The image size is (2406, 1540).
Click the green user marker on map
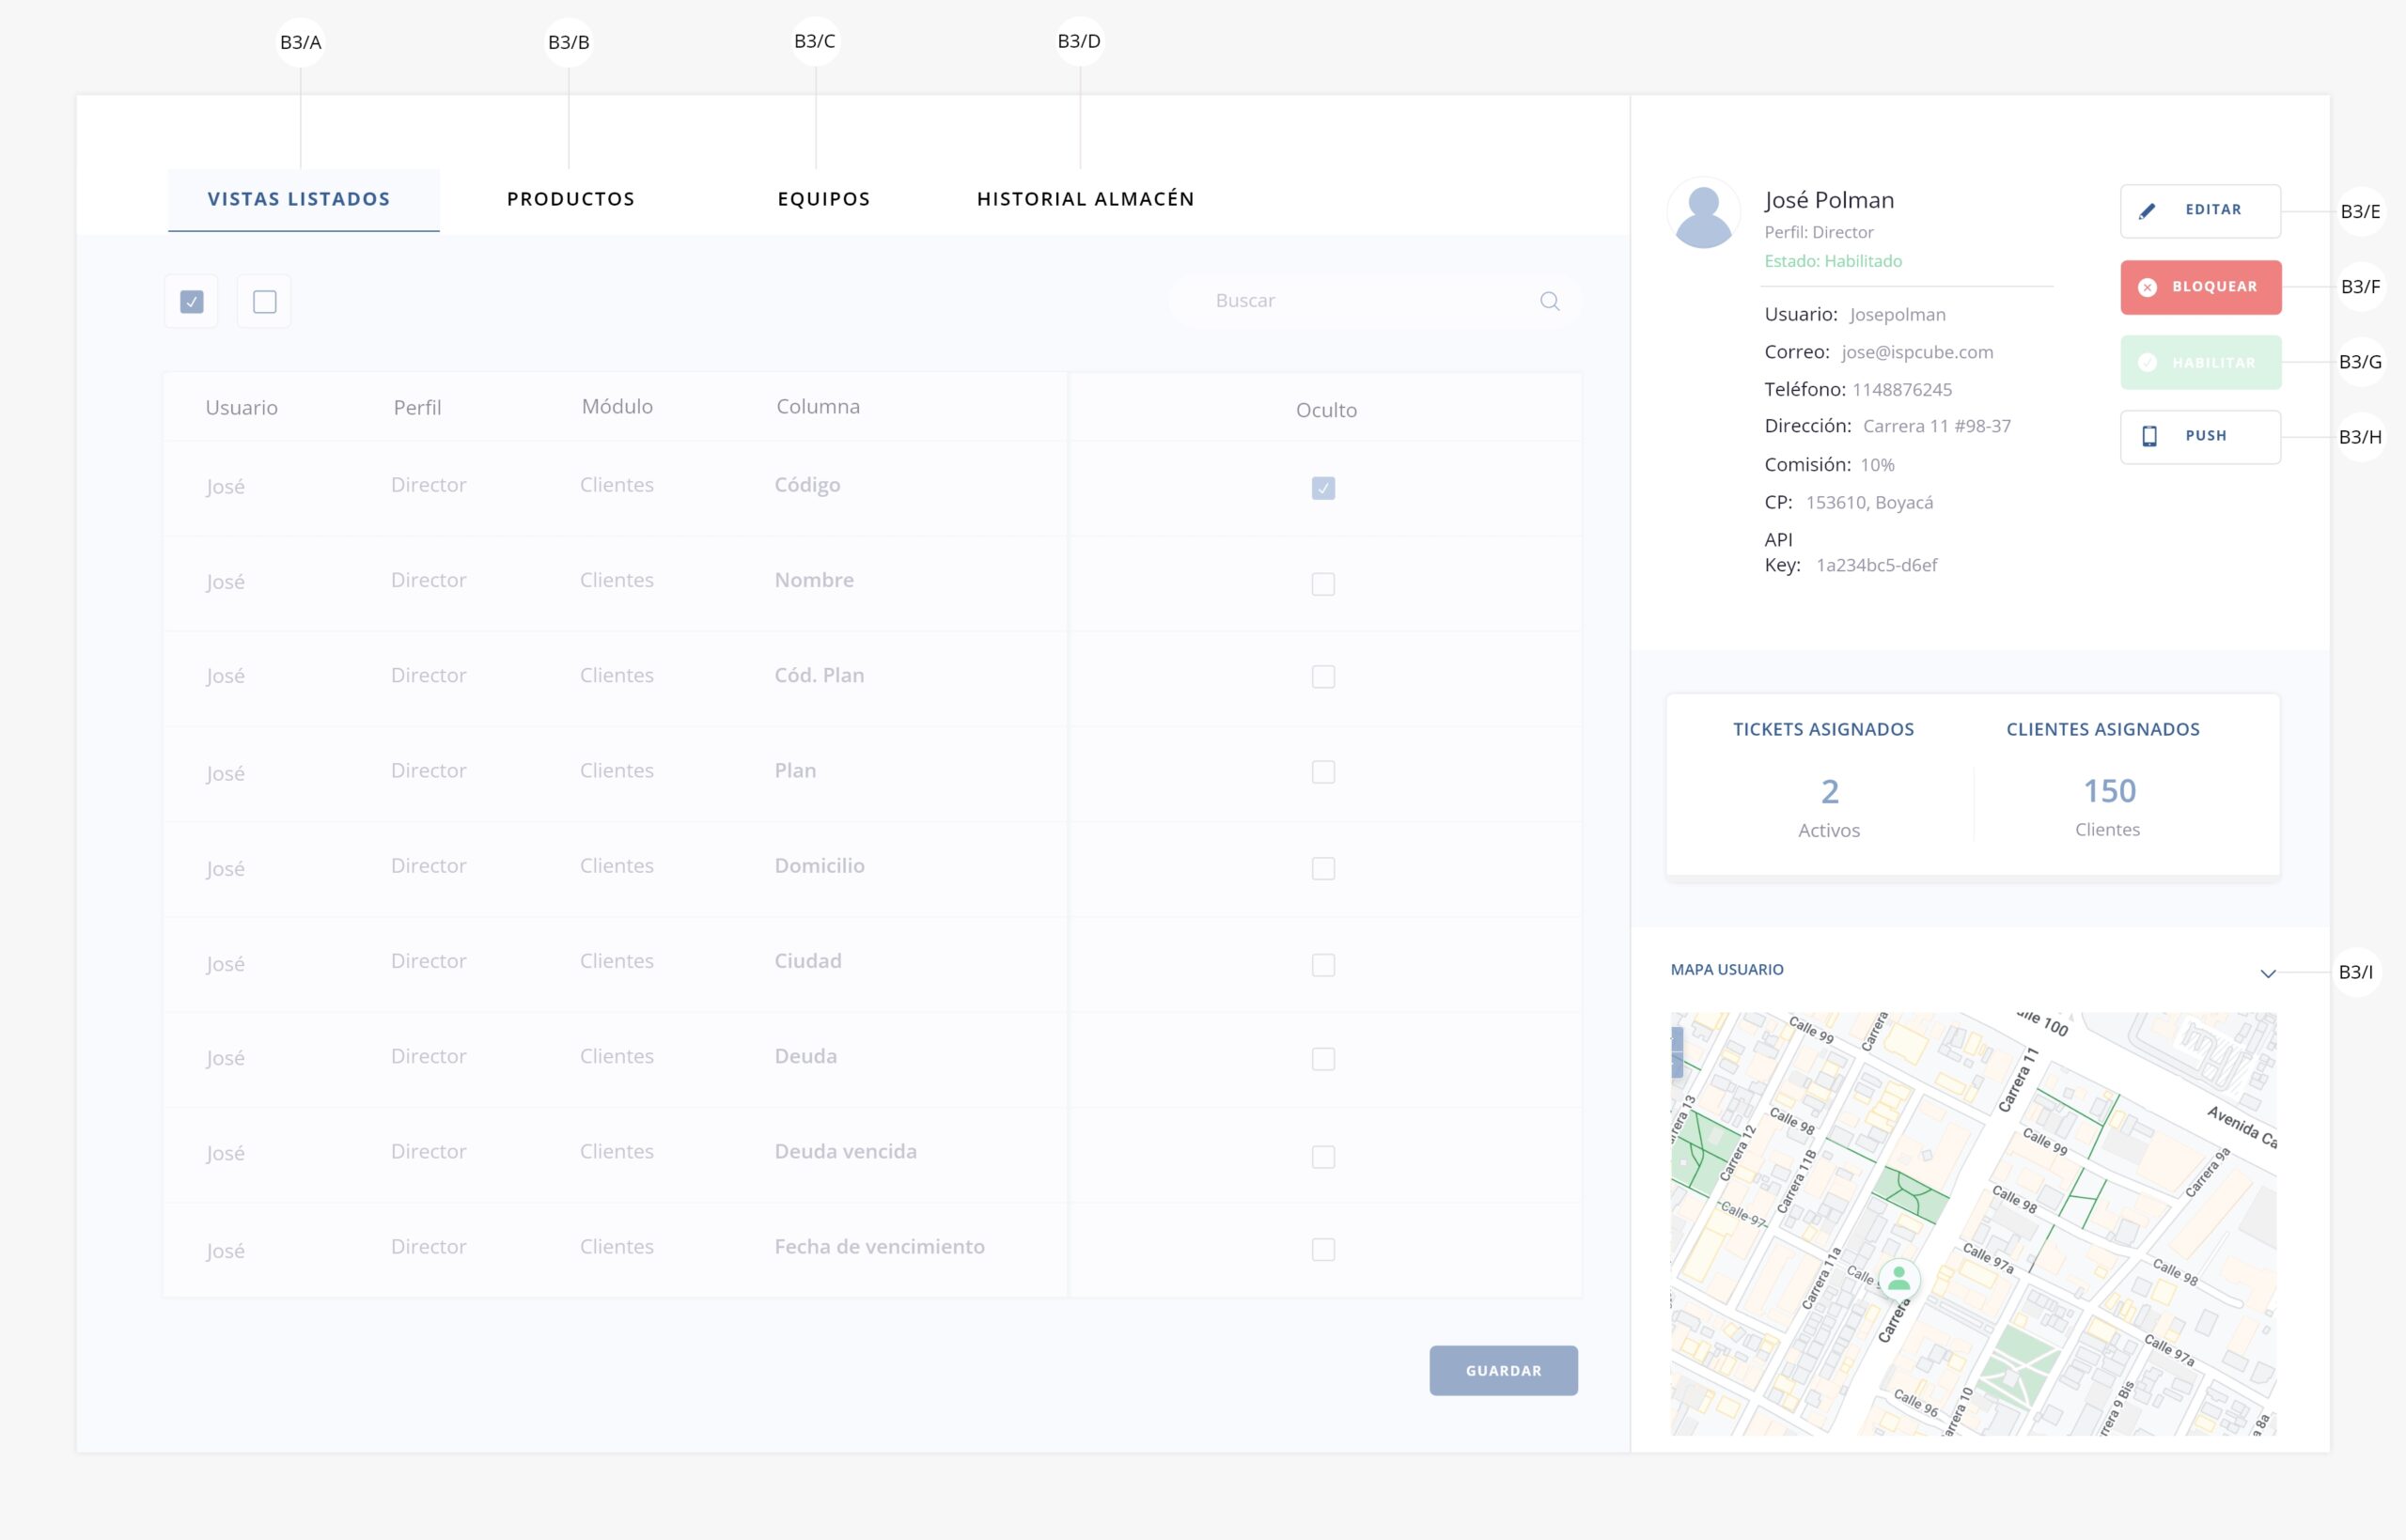(x=1898, y=1278)
